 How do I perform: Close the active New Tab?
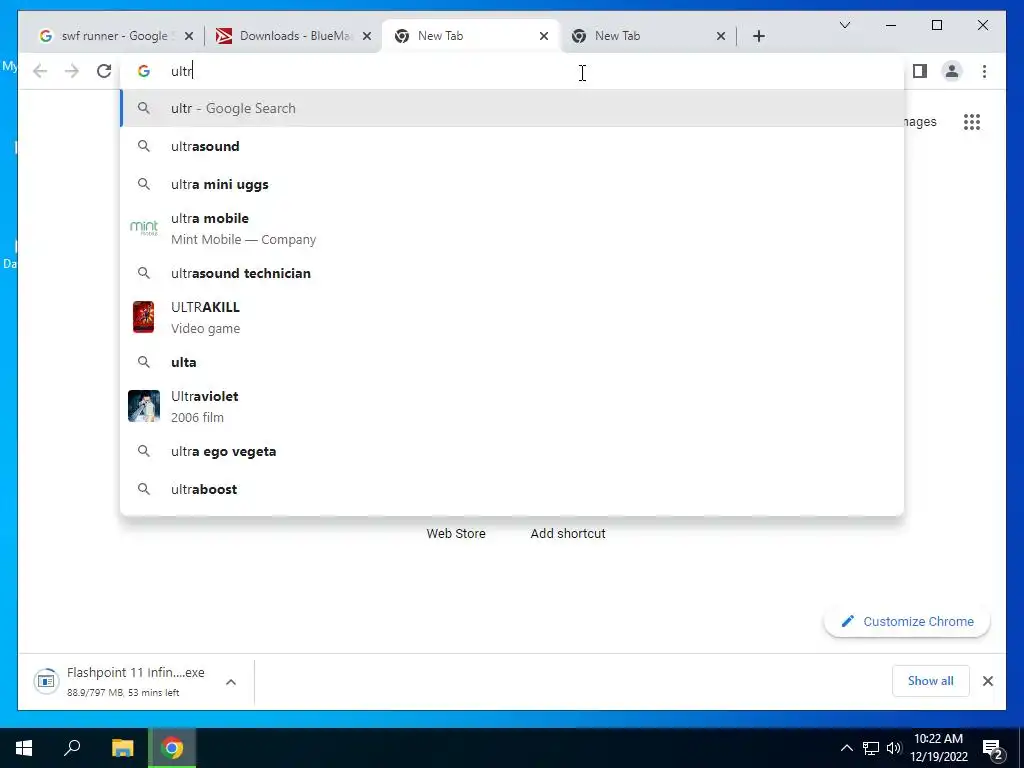tap(544, 36)
